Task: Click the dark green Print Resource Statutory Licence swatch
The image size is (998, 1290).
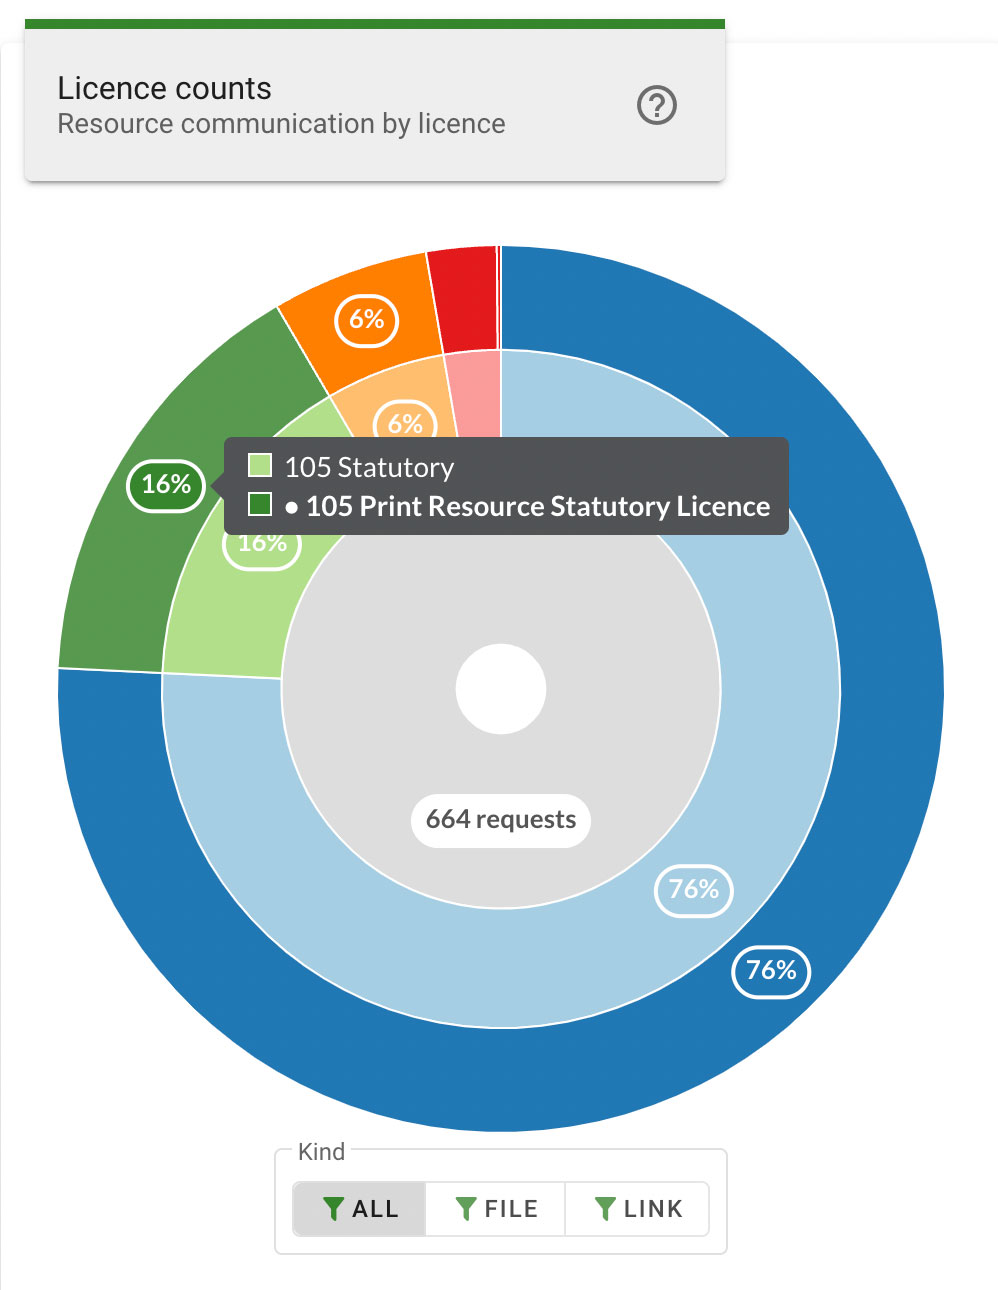Action: click(x=261, y=504)
